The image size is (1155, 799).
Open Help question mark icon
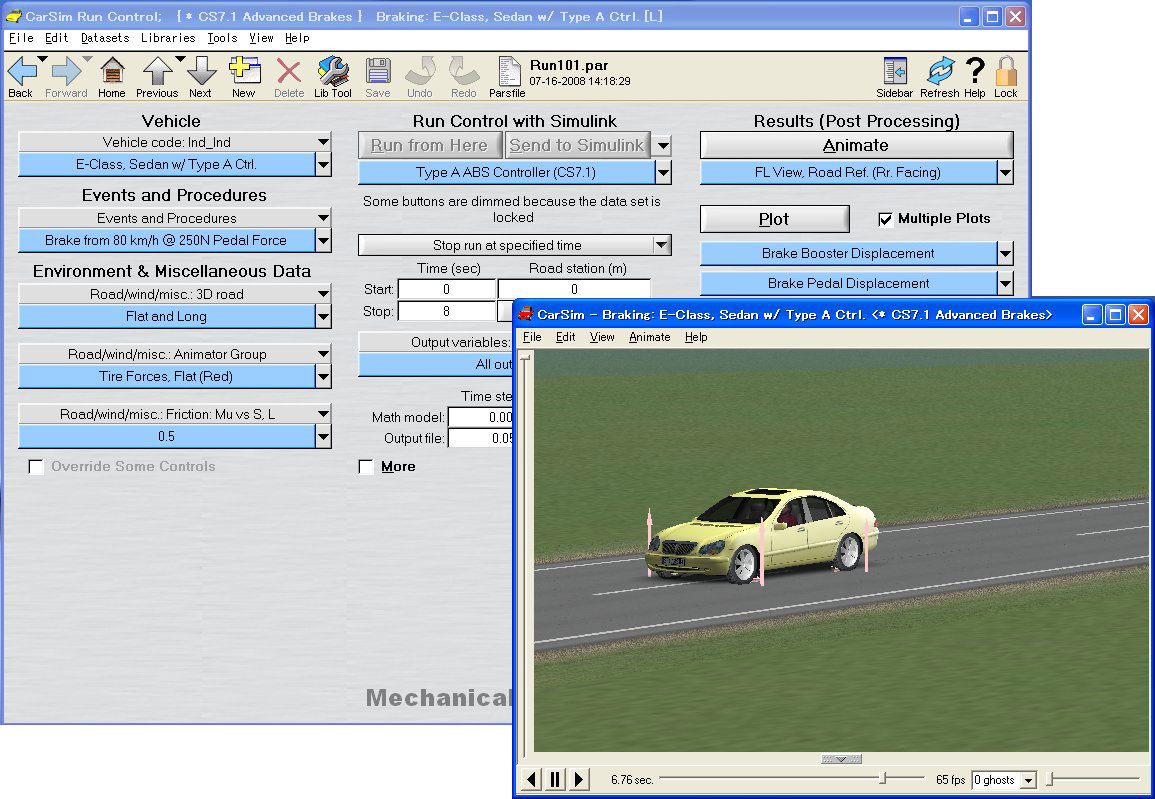point(975,71)
